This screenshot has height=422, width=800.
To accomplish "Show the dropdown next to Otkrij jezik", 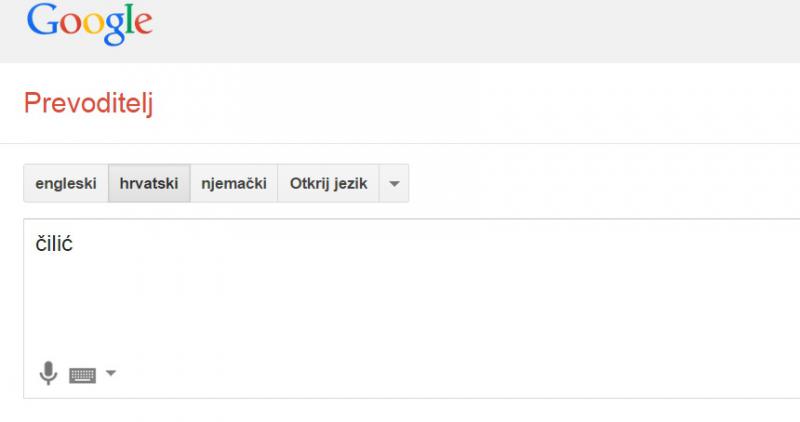I will pos(394,184).
